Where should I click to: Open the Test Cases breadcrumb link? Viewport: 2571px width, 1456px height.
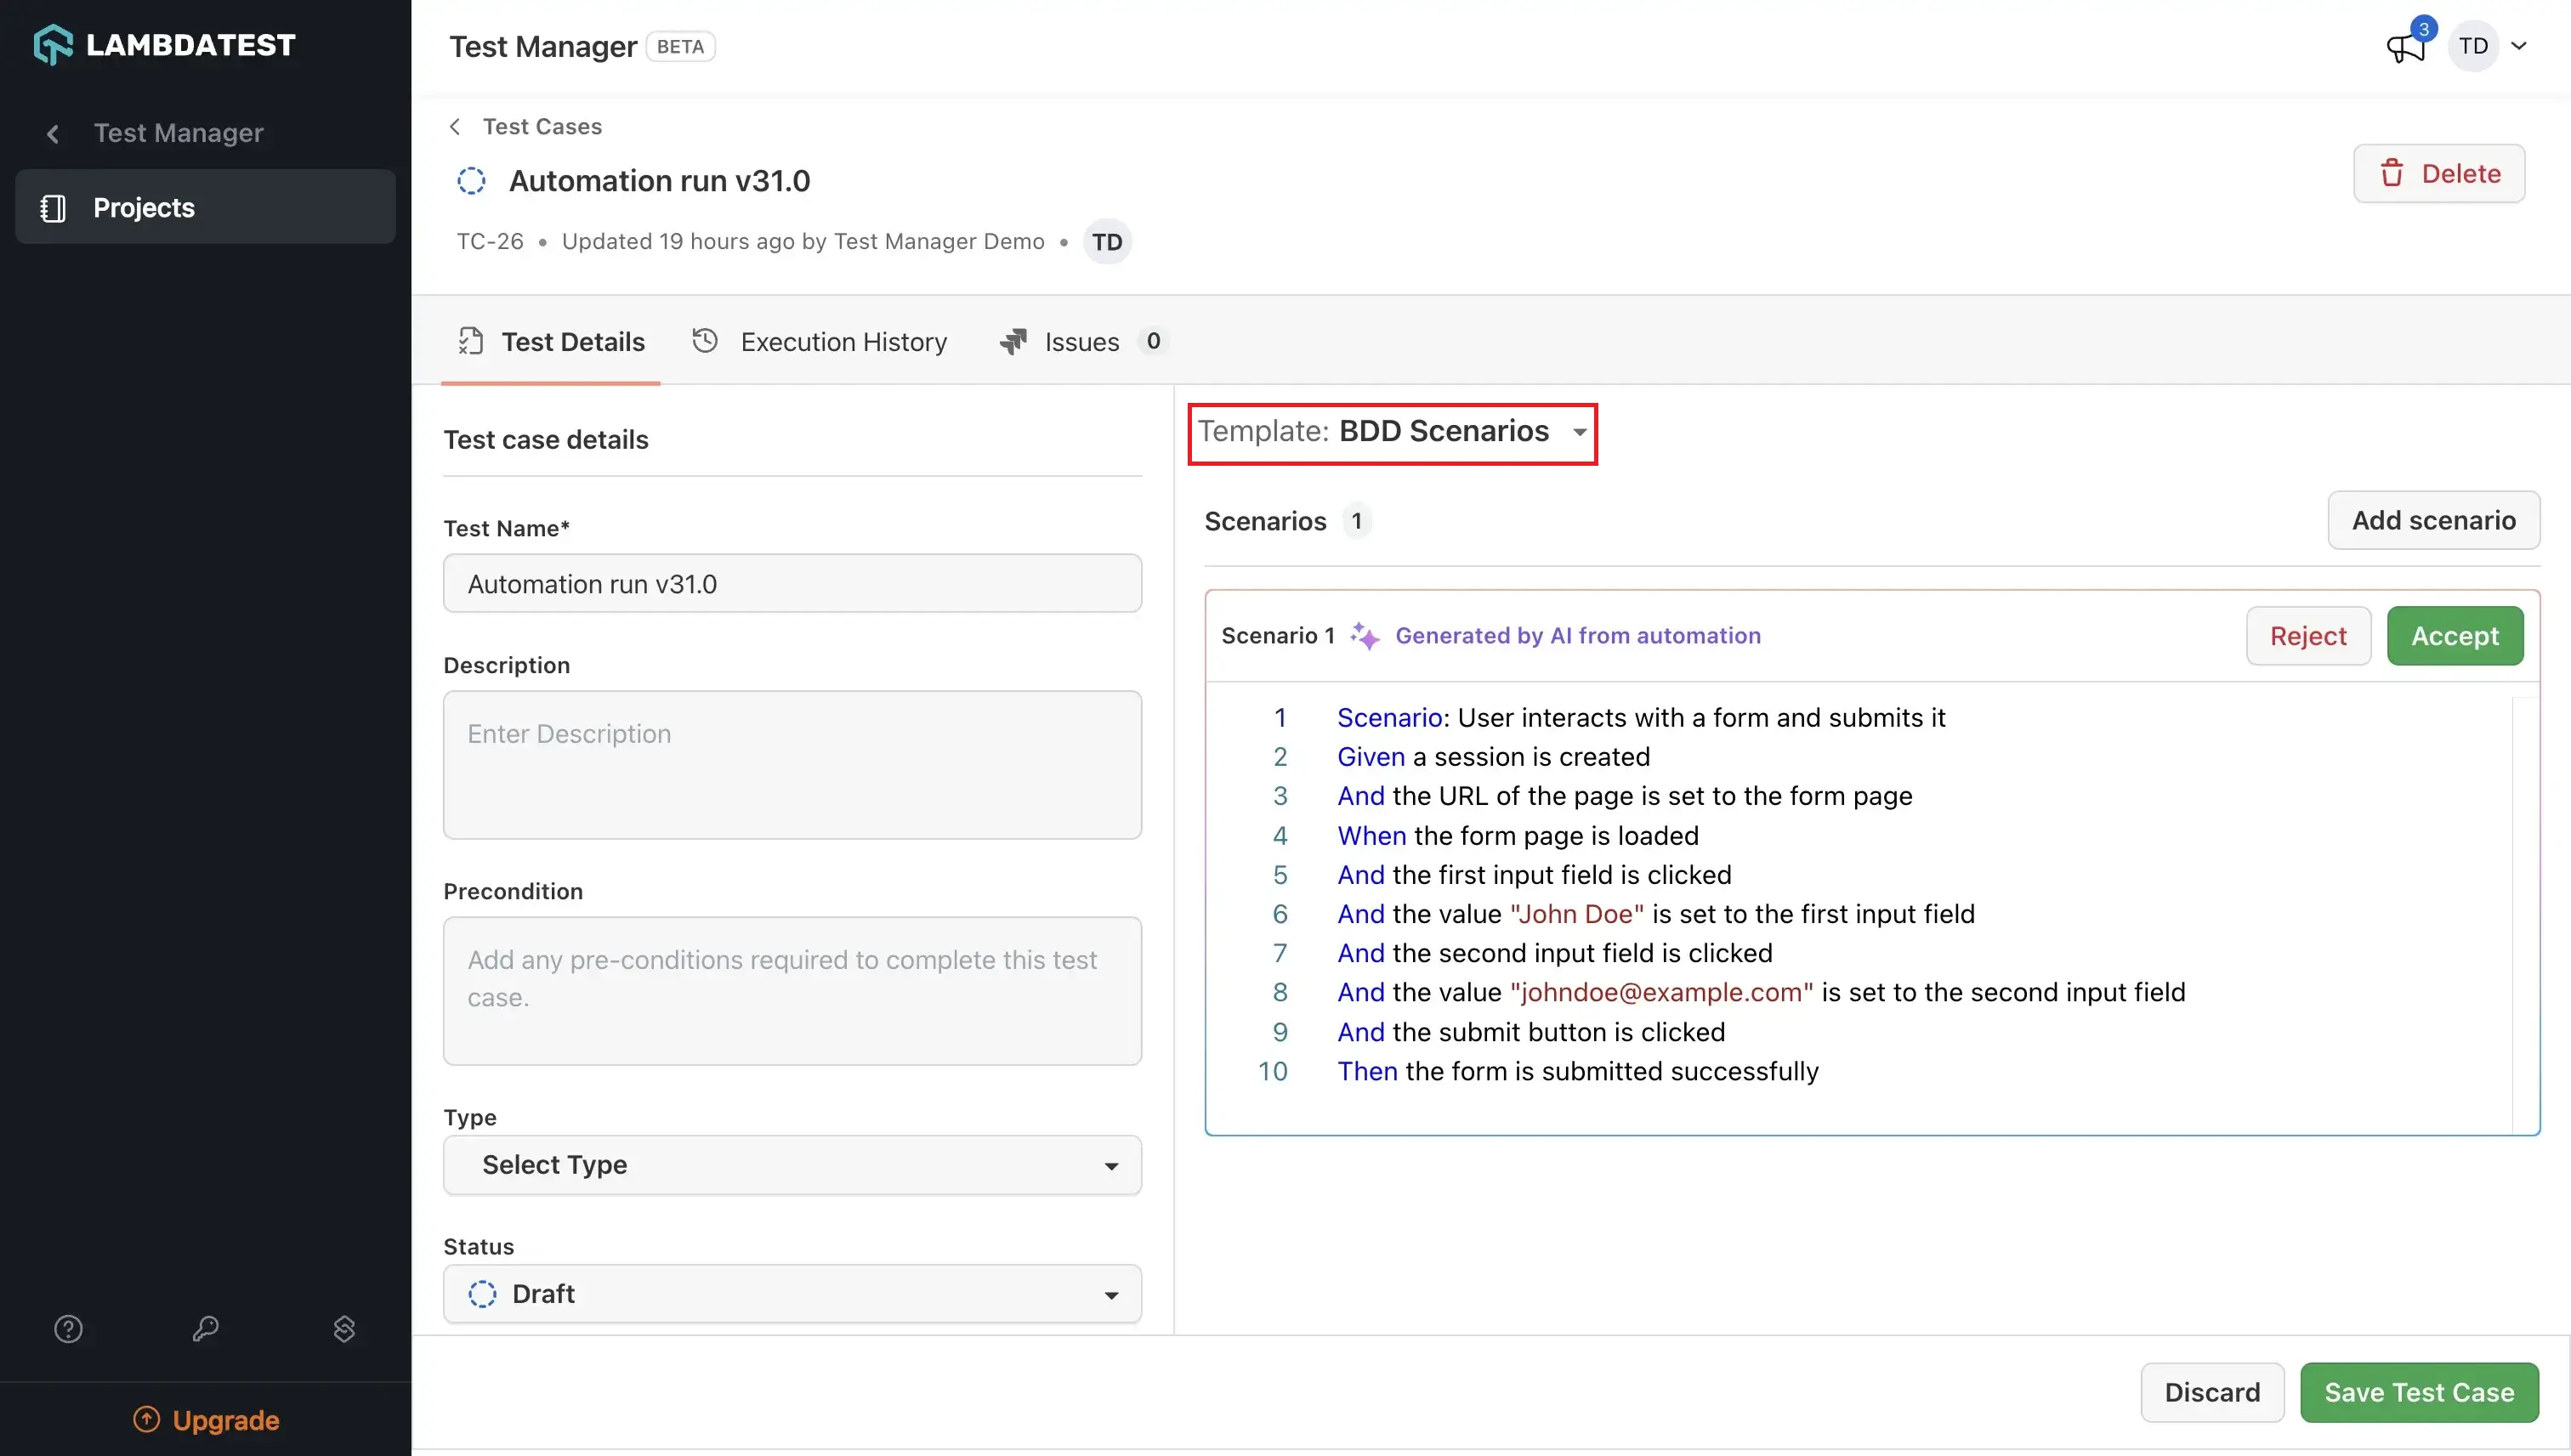[542, 126]
